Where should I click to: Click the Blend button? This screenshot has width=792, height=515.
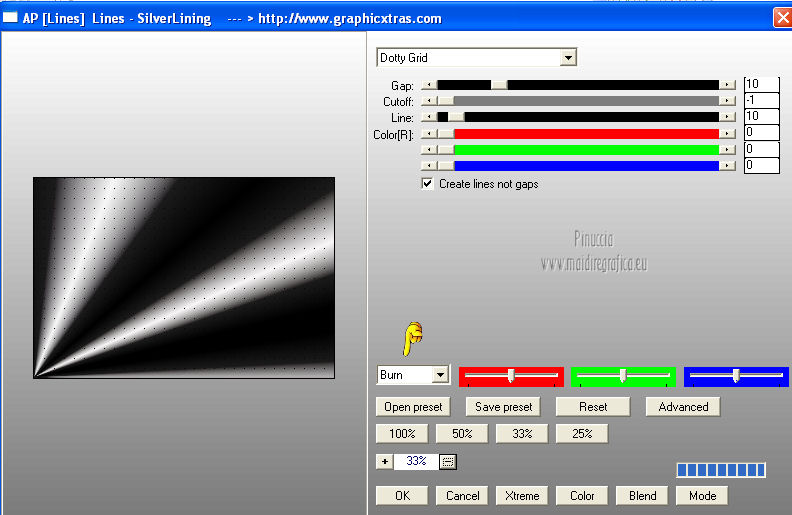[x=642, y=496]
